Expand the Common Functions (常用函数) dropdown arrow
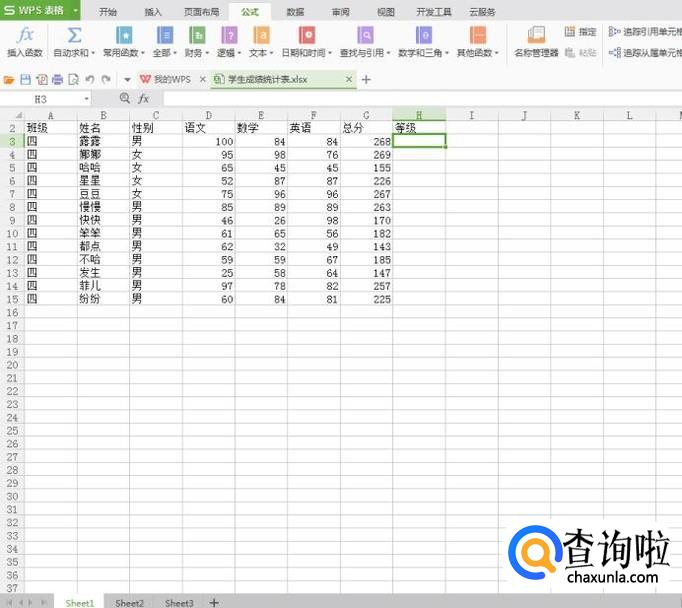 pos(143,53)
